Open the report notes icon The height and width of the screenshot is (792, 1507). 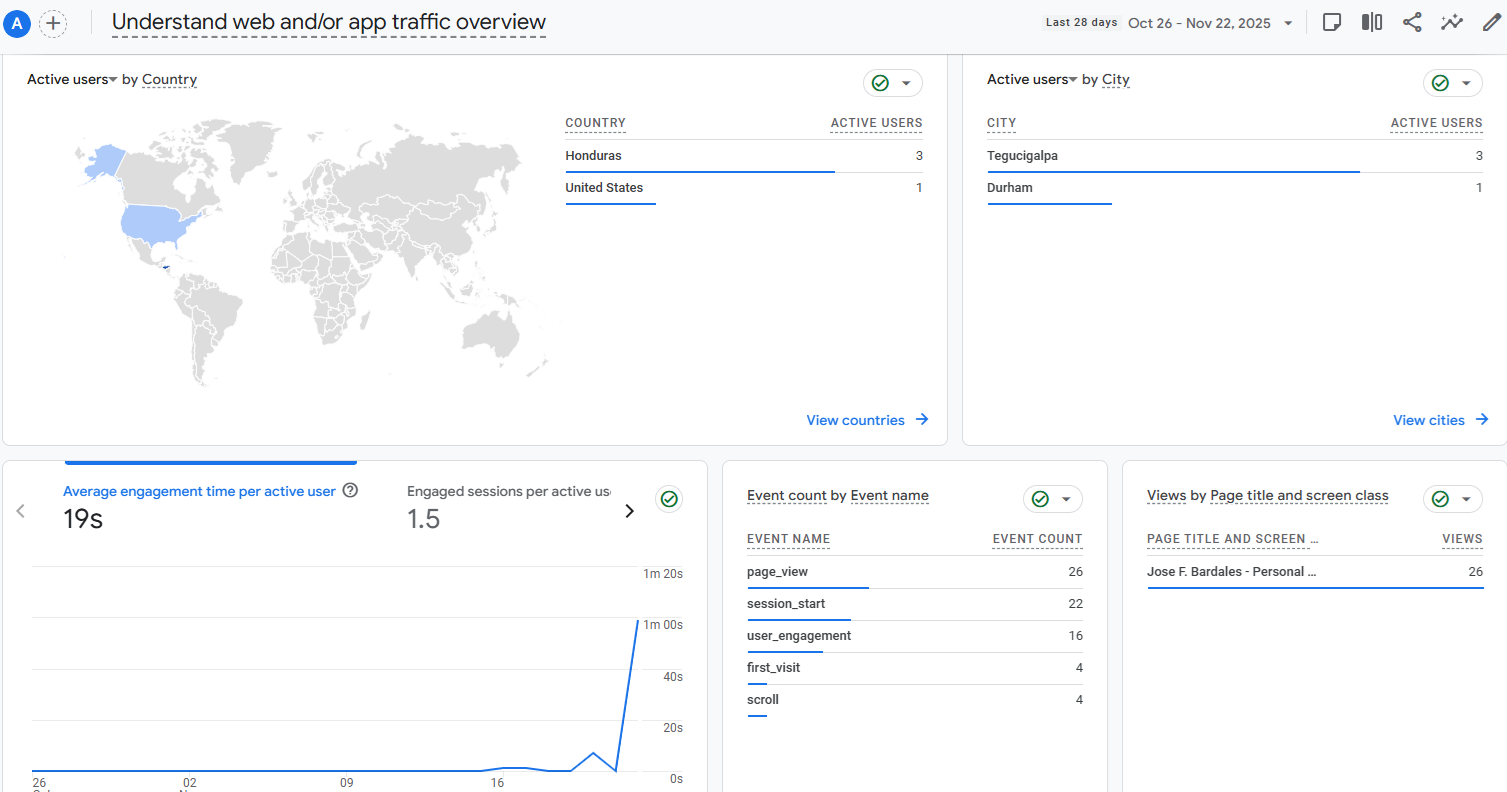[x=1331, y=23]
